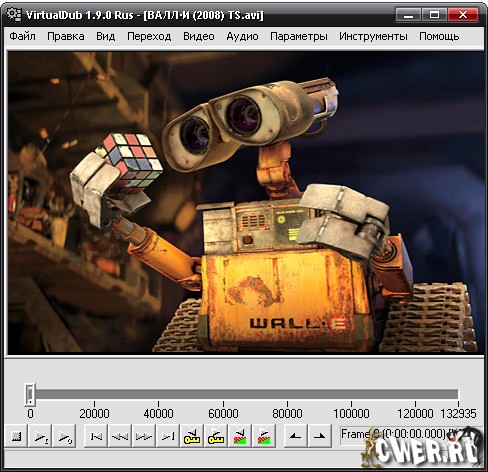
Task: Open the Правка menu
Action: 66,36
